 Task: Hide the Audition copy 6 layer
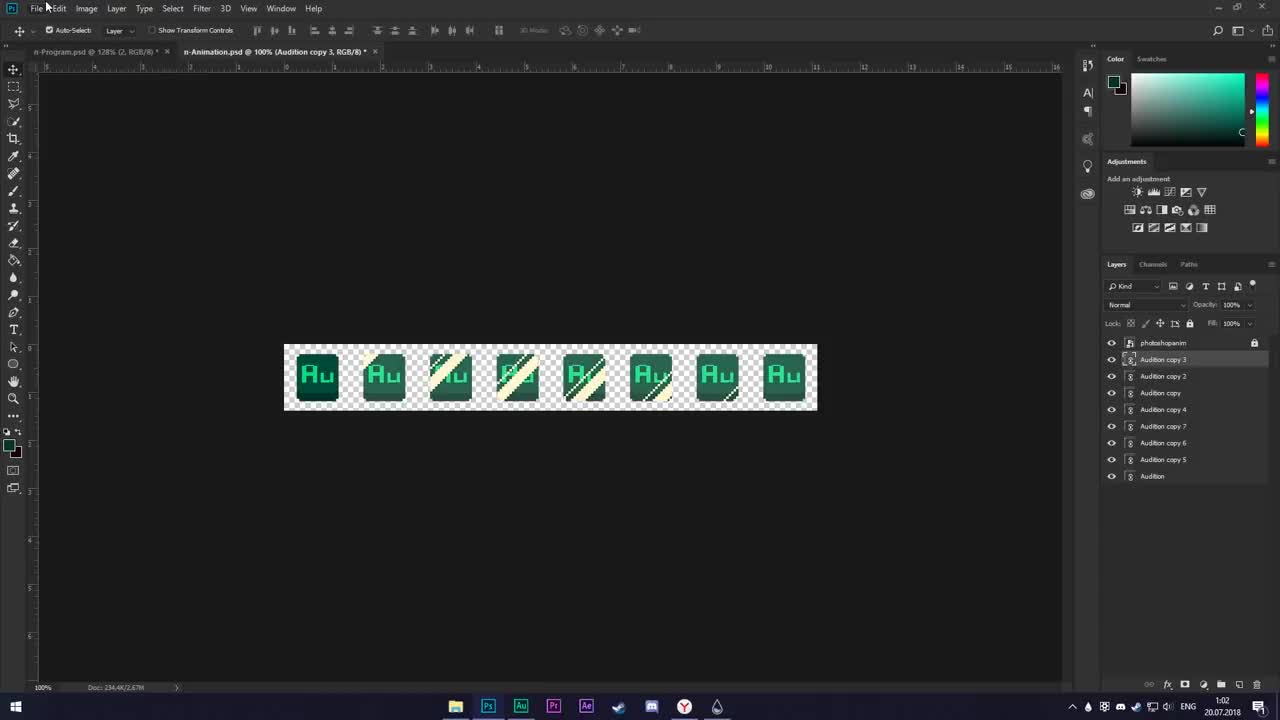[1111, 443]
